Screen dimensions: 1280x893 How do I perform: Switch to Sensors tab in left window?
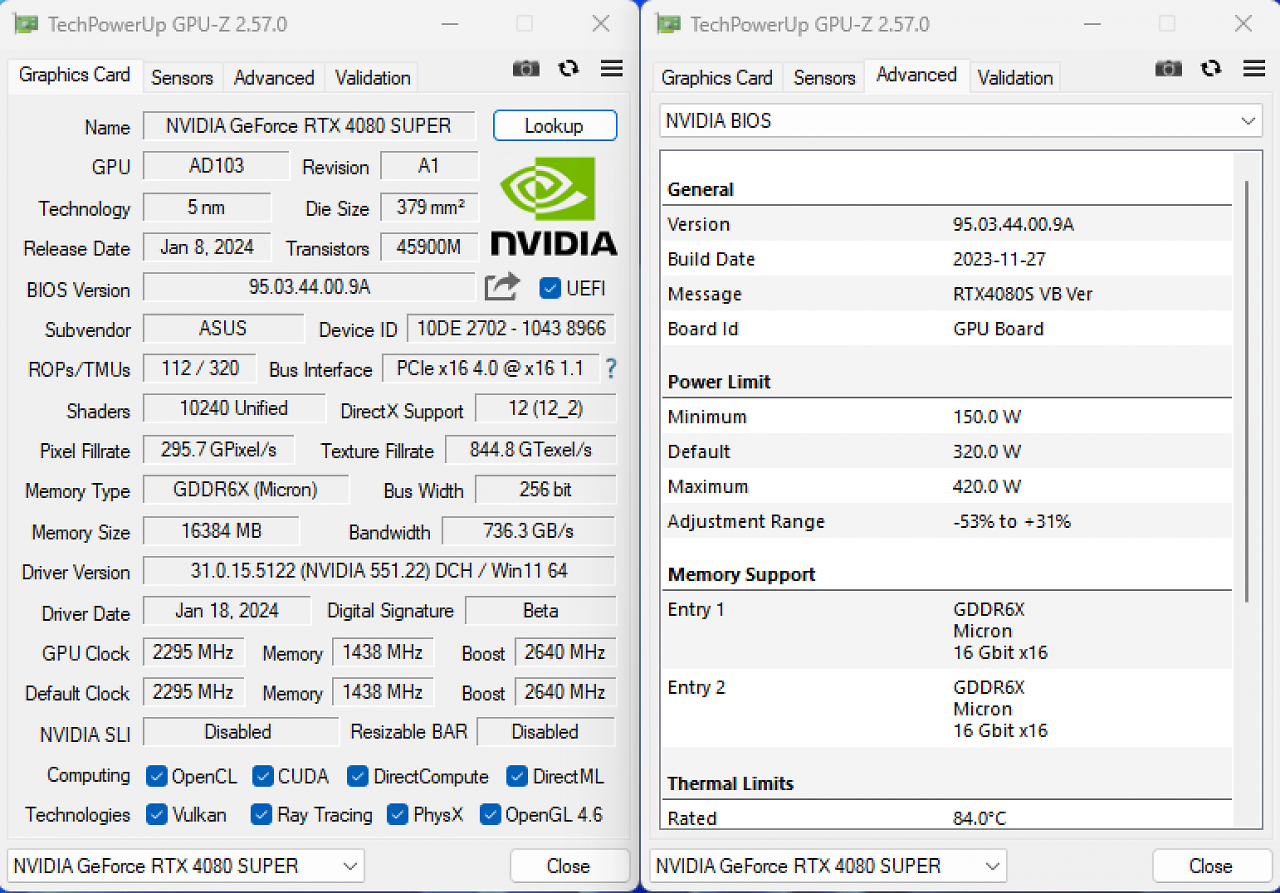[x=182, y=77]
